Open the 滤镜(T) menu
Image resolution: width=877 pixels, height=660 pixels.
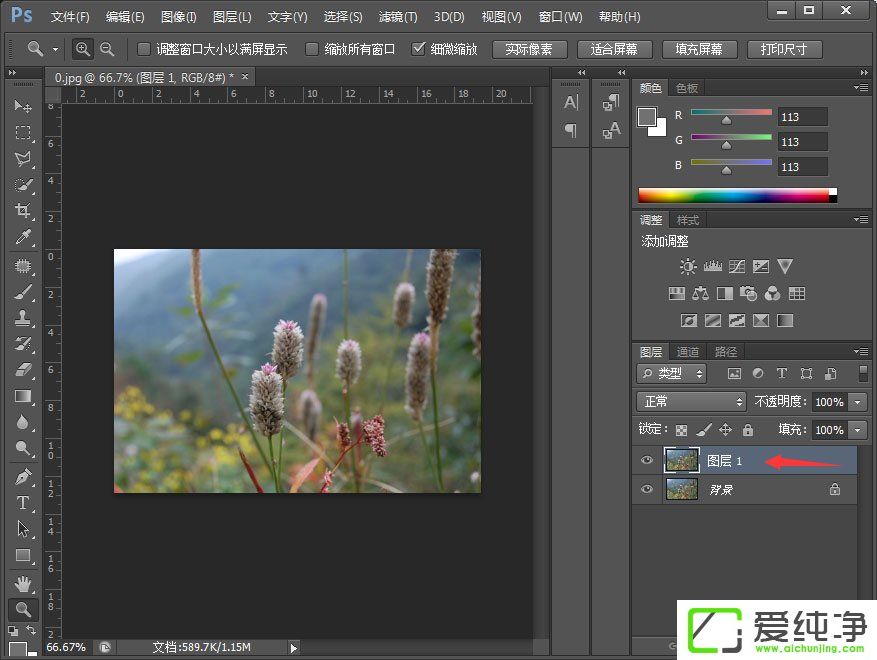coord(398,17)
